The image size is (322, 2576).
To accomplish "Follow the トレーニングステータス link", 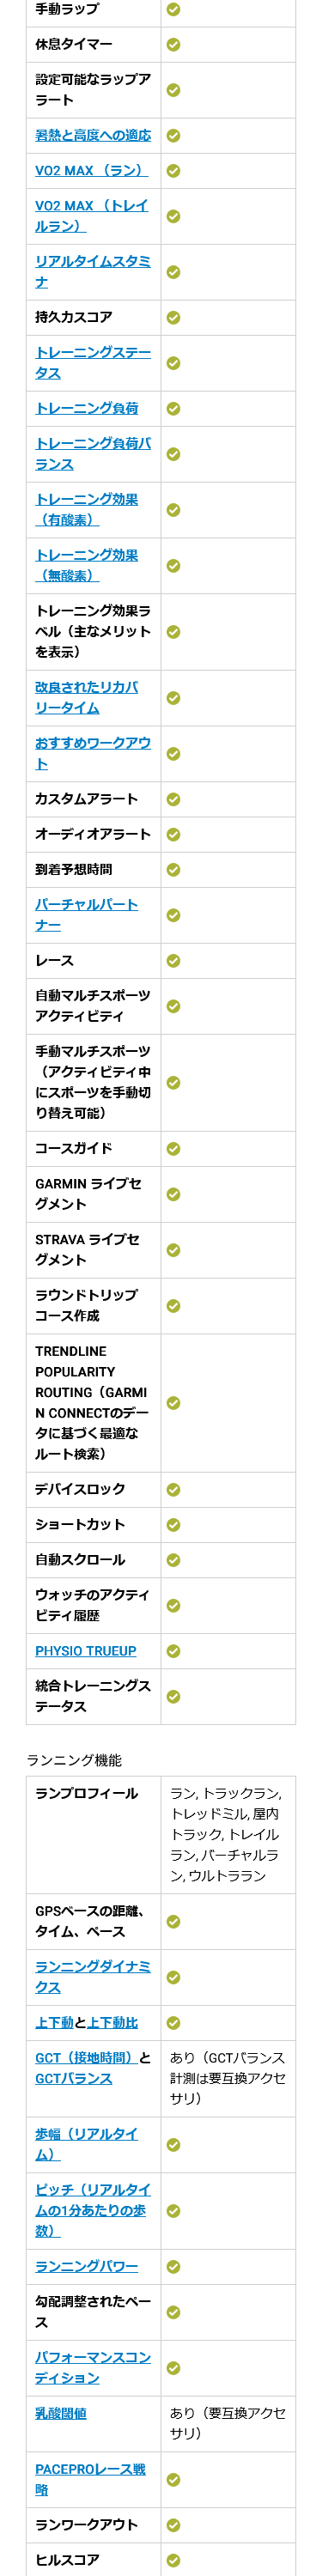I will pyautogui.click(x=93, y=363).
